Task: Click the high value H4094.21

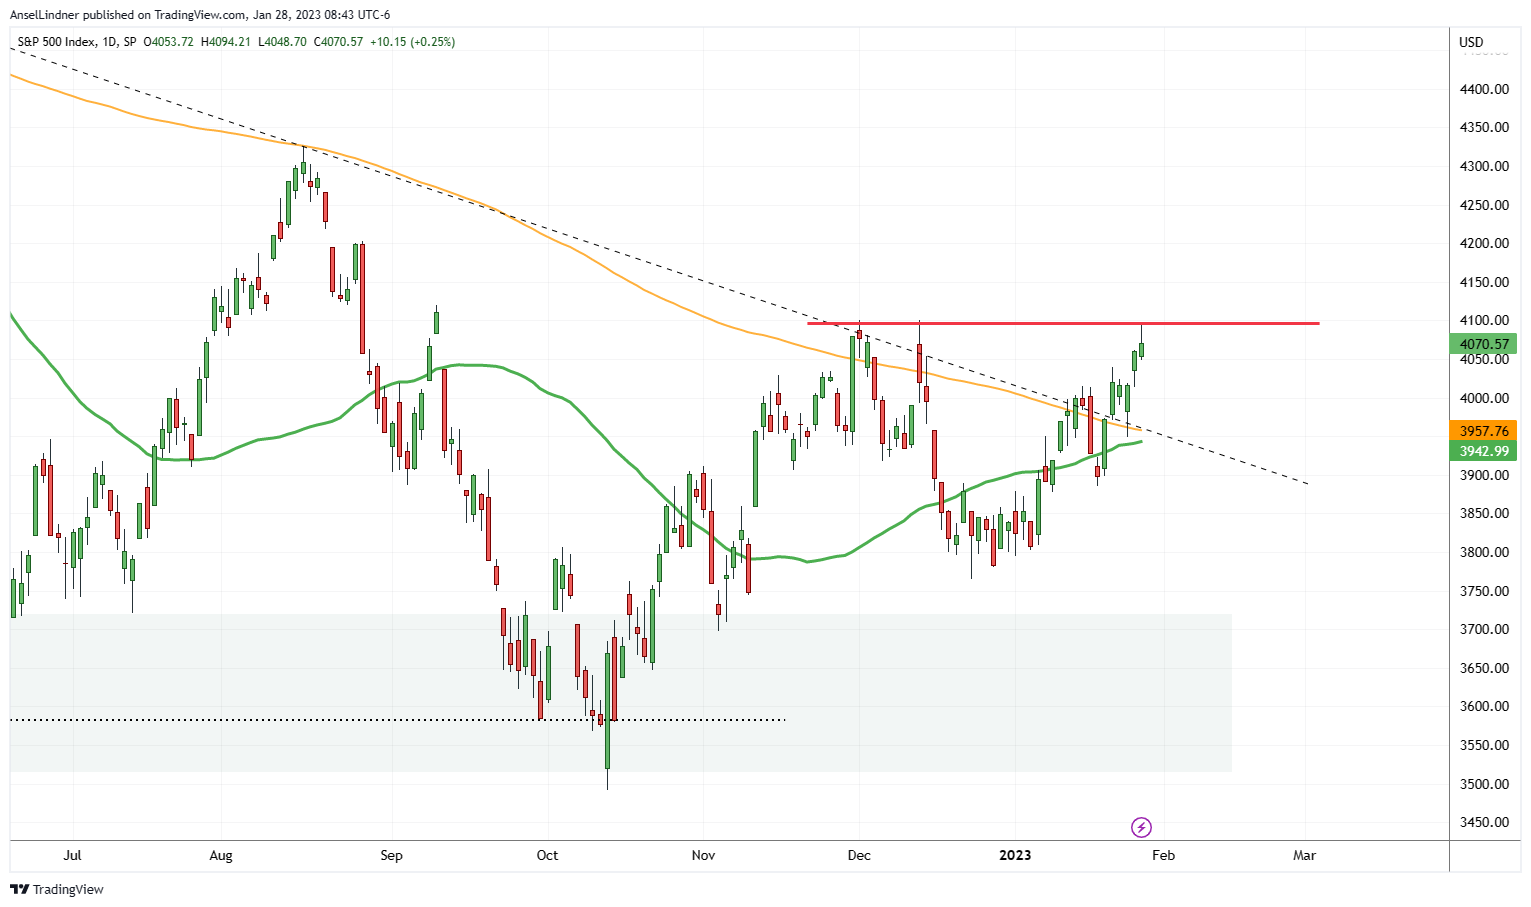Action: pos(226,42)
